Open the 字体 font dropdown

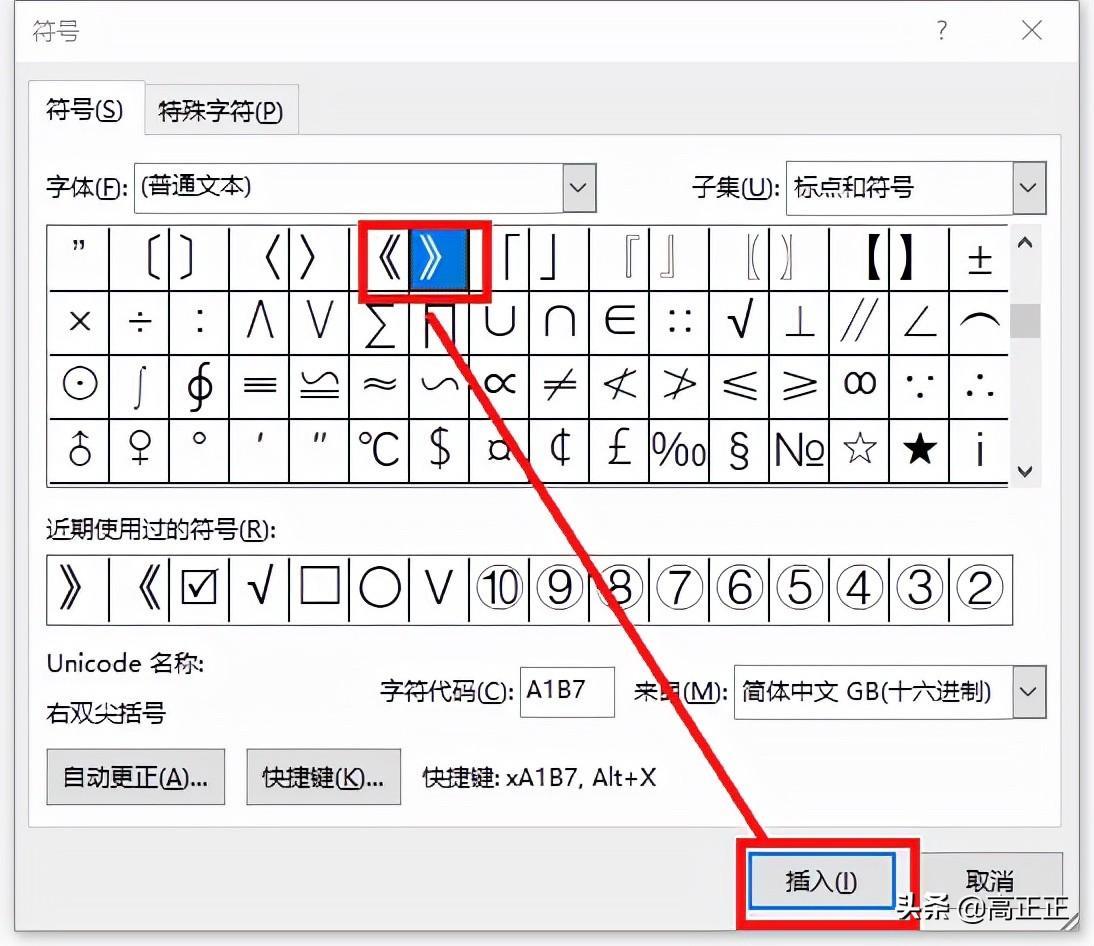[578, 187]
